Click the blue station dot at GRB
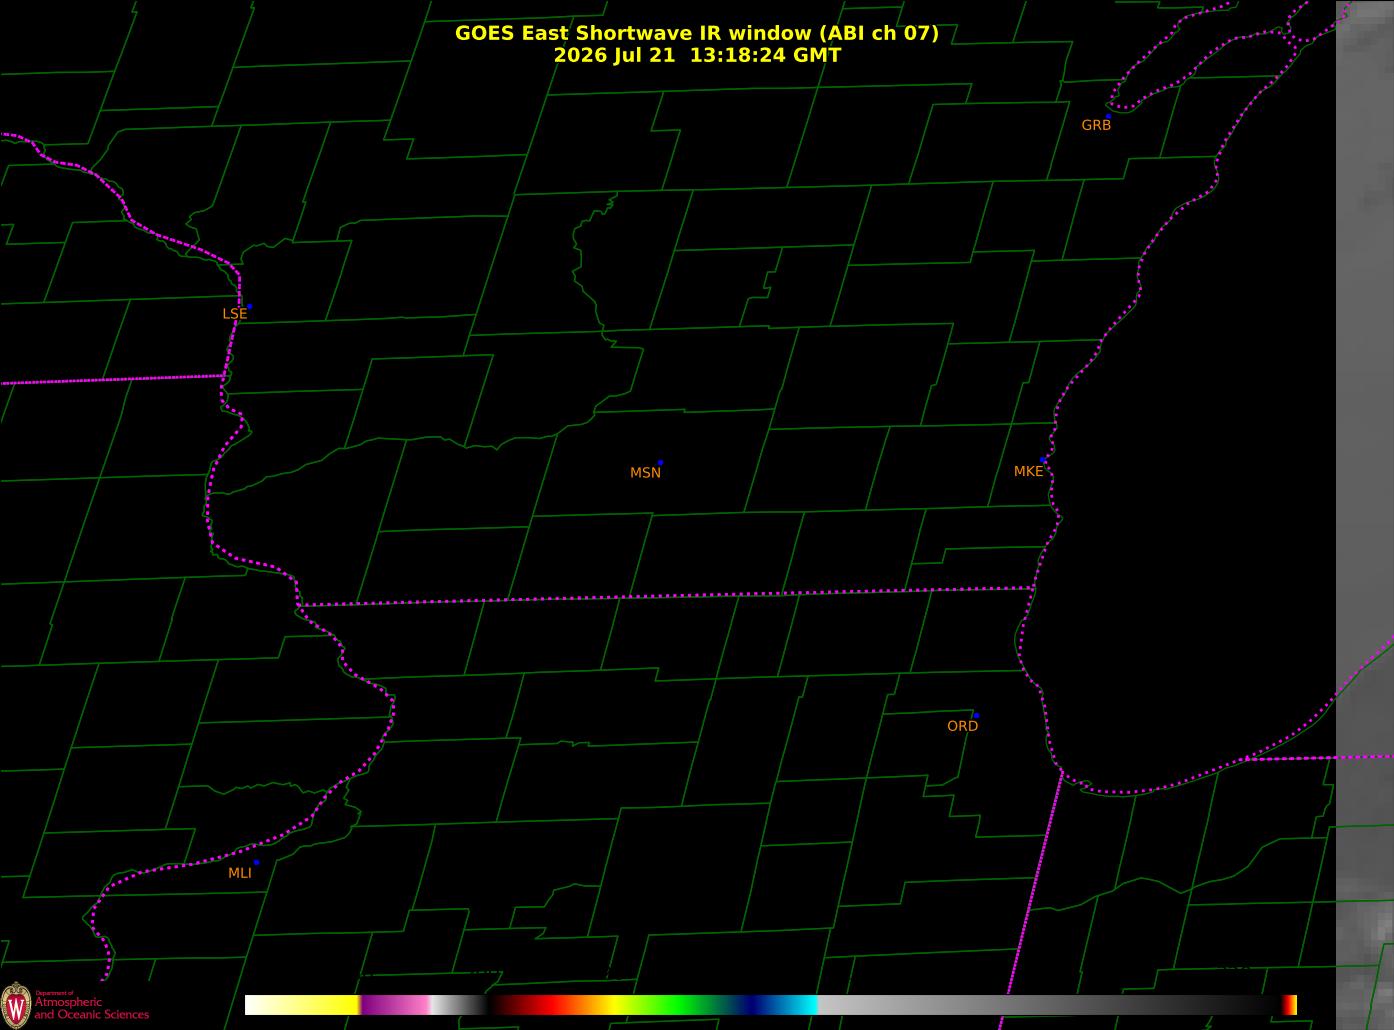 (x=1108, y=116)
